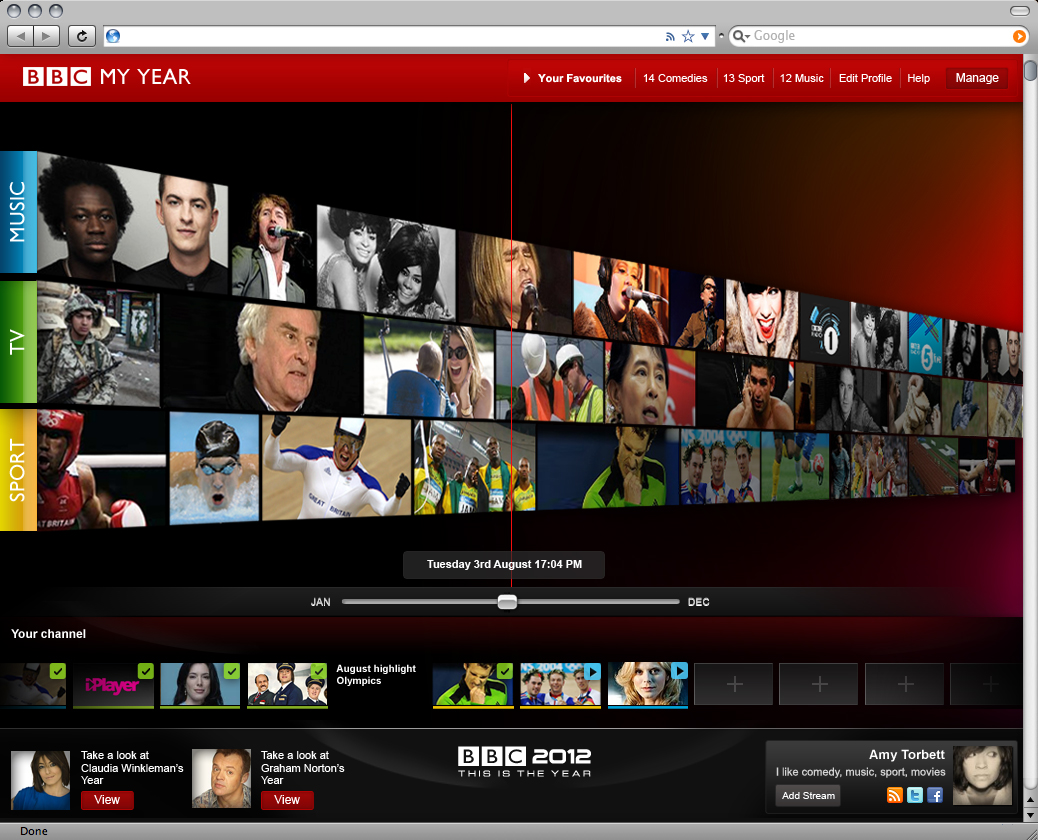
Task: Open the construction workers in hardhats thumbnail
Action: 549,376
